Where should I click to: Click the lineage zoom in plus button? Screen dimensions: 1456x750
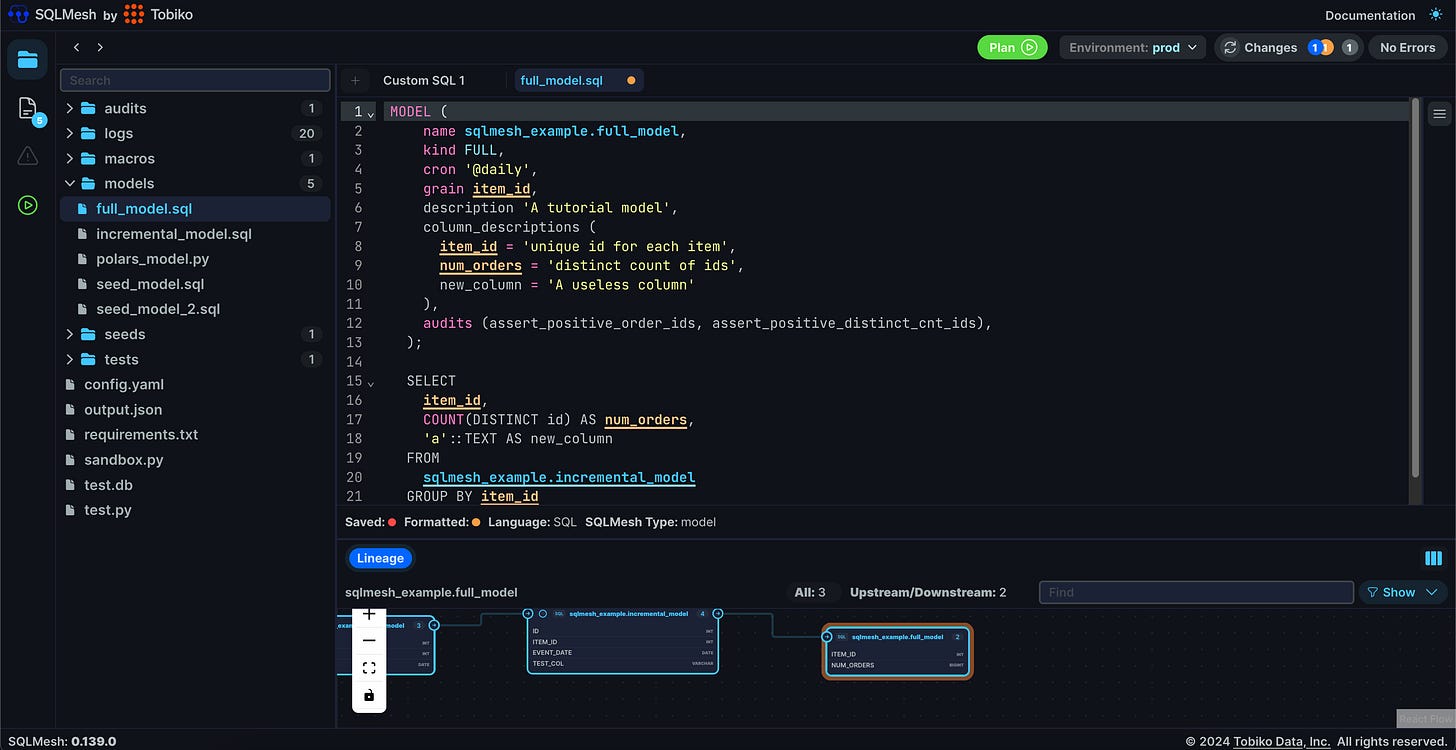tap(369, 614)
